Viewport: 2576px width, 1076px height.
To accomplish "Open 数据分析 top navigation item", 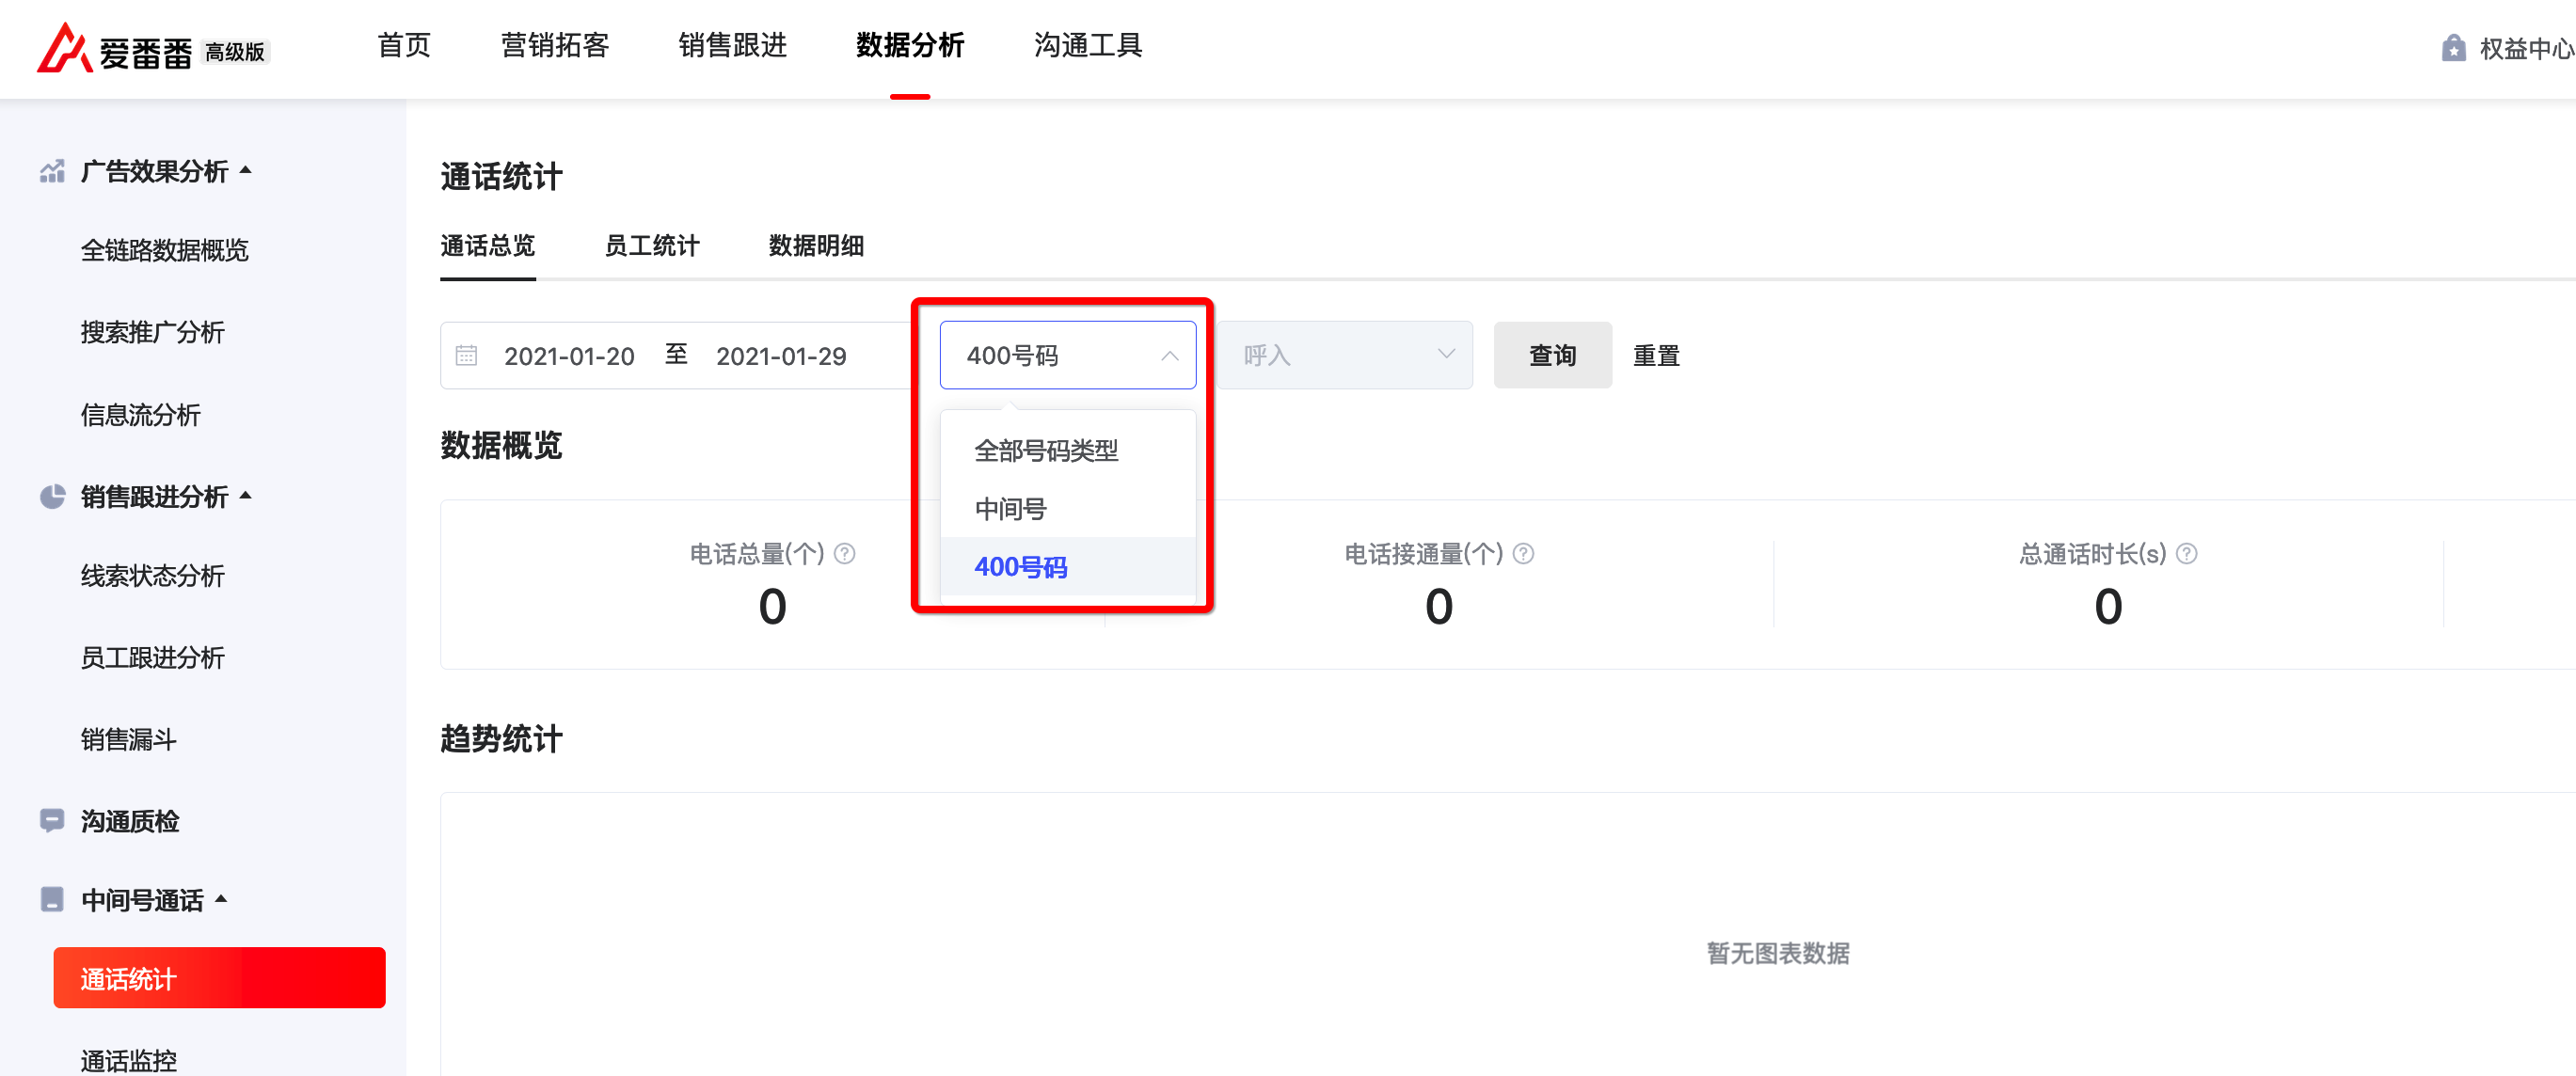I will point(910,46).
